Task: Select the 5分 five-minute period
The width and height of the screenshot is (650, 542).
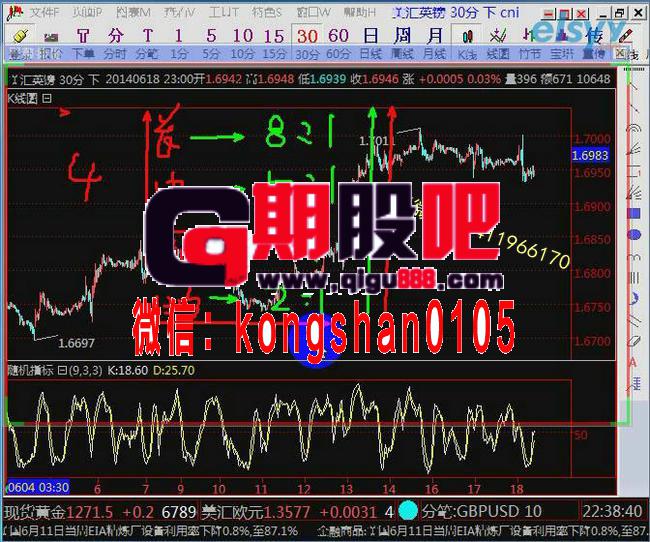Action: (211, 44)
